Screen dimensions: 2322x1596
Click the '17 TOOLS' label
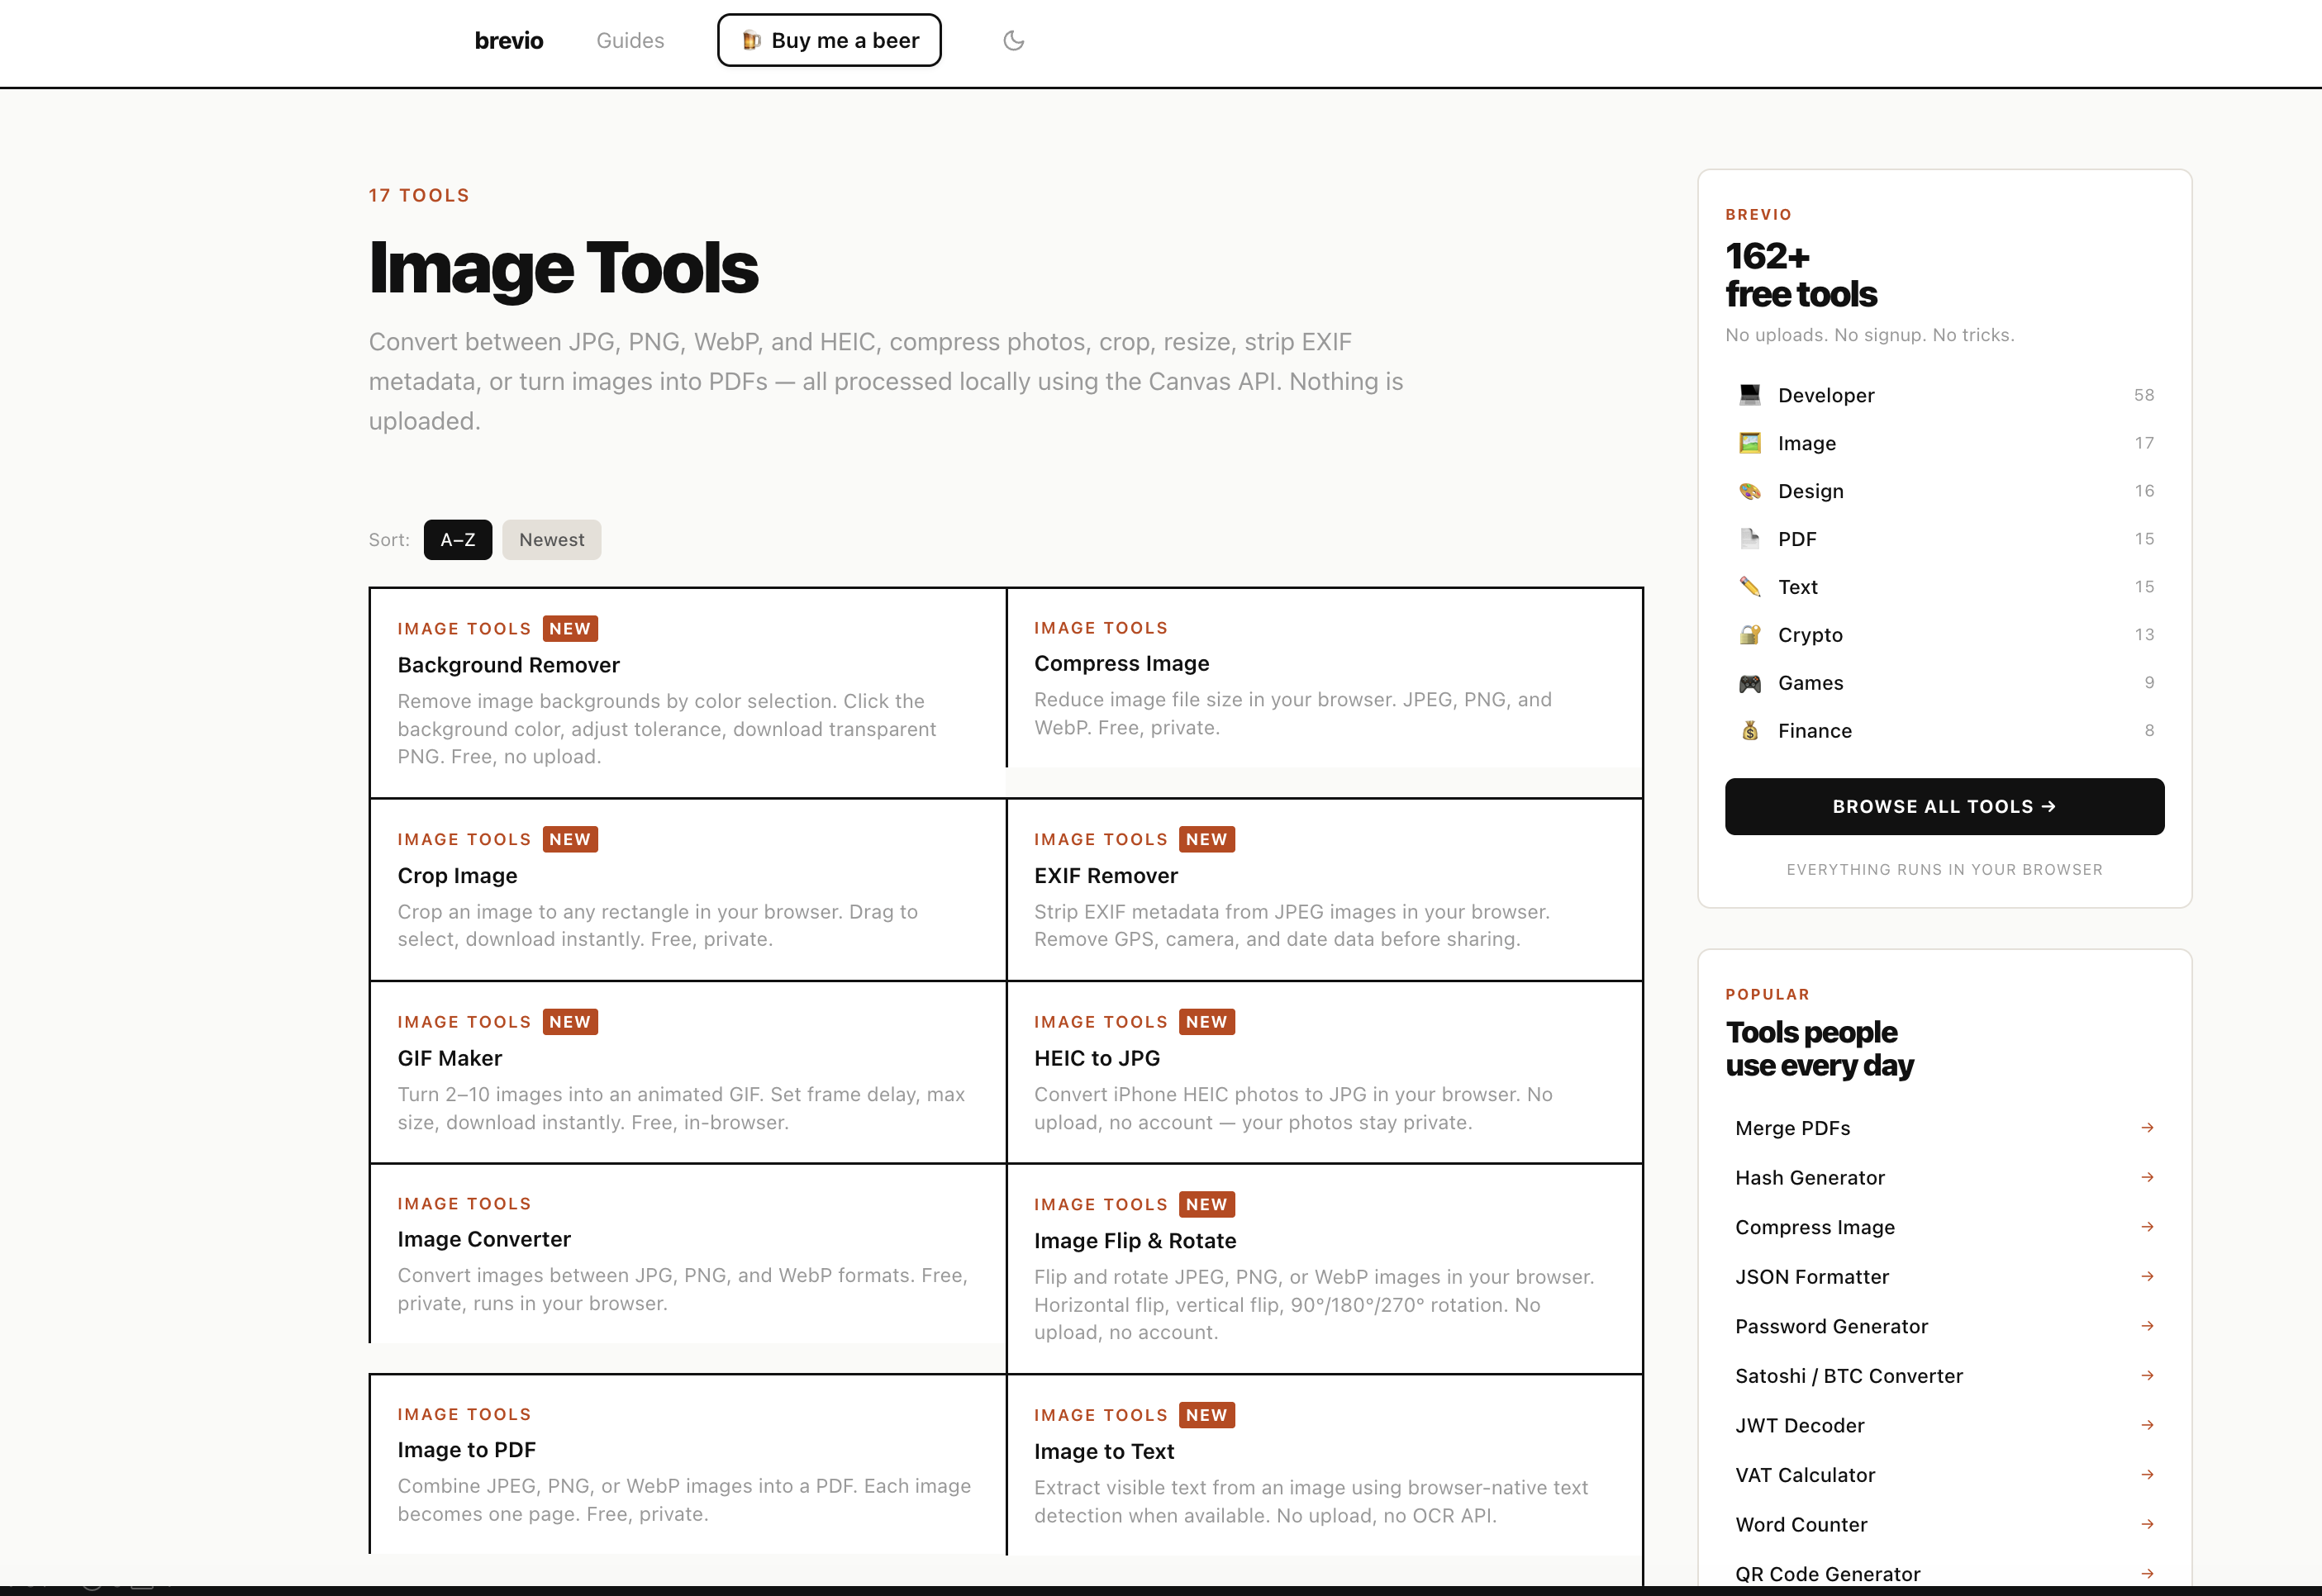(419, 195)
